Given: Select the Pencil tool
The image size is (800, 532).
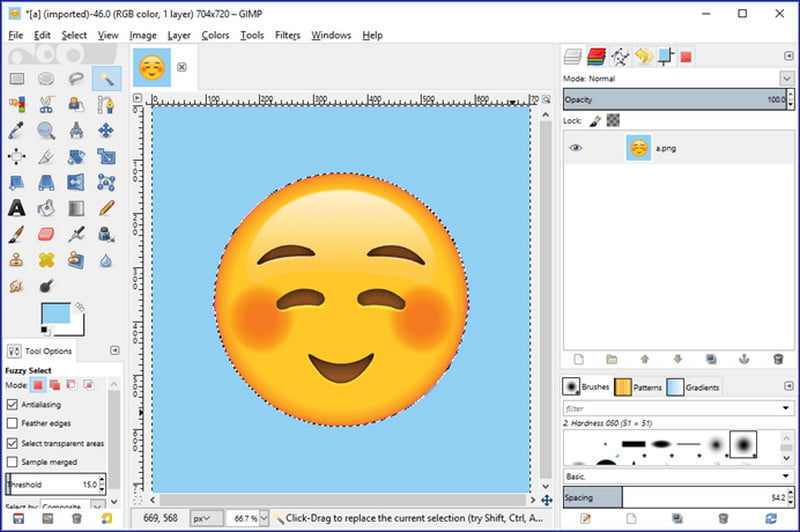Looking at the screenshot, I should tap(106, 208).
